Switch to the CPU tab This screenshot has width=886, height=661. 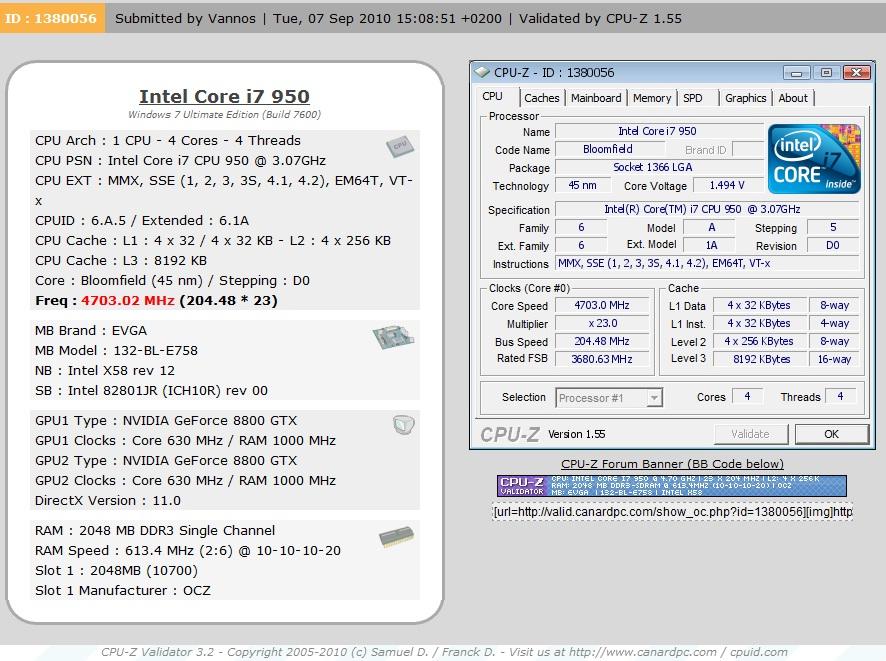click(492, 97)
